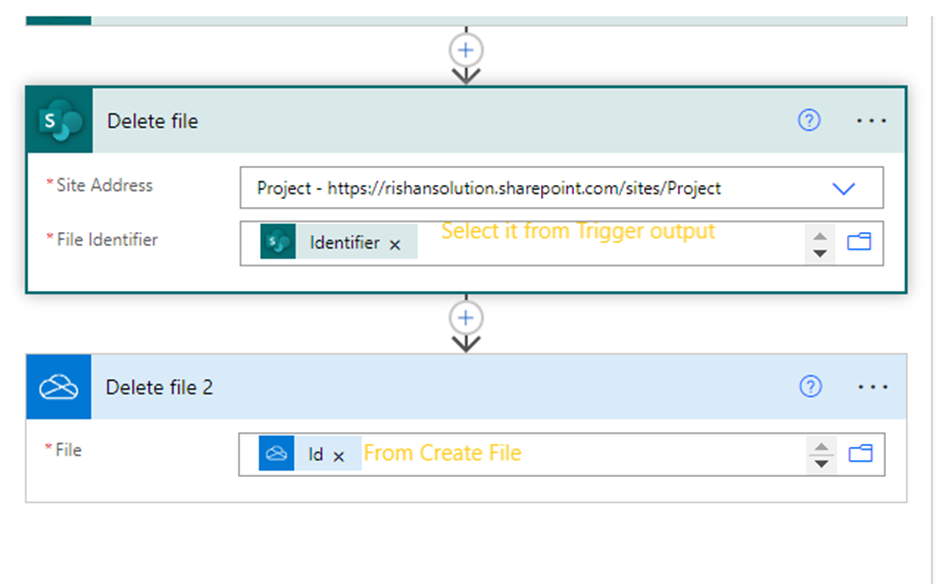The image size is (940, 584).
Task: Click the OneDrive icon inside the Id token
Action: point(276,453)
